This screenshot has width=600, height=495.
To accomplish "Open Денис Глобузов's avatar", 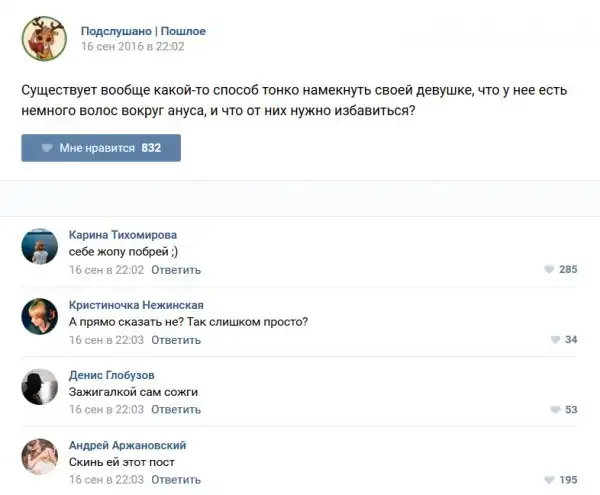I will [x=39, y=386].
